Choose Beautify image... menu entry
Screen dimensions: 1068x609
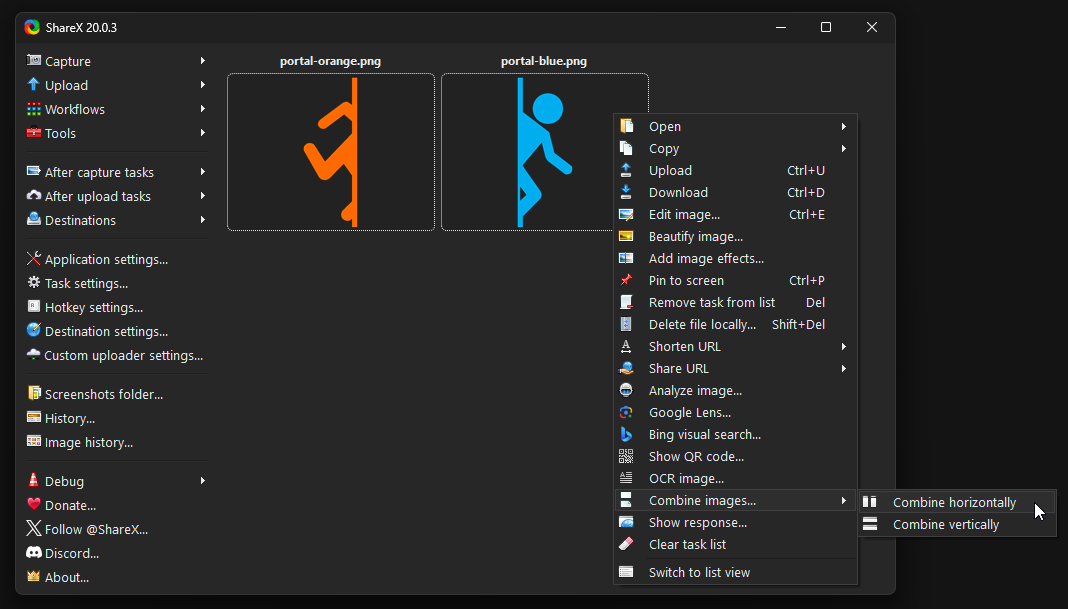coord(736,236)
